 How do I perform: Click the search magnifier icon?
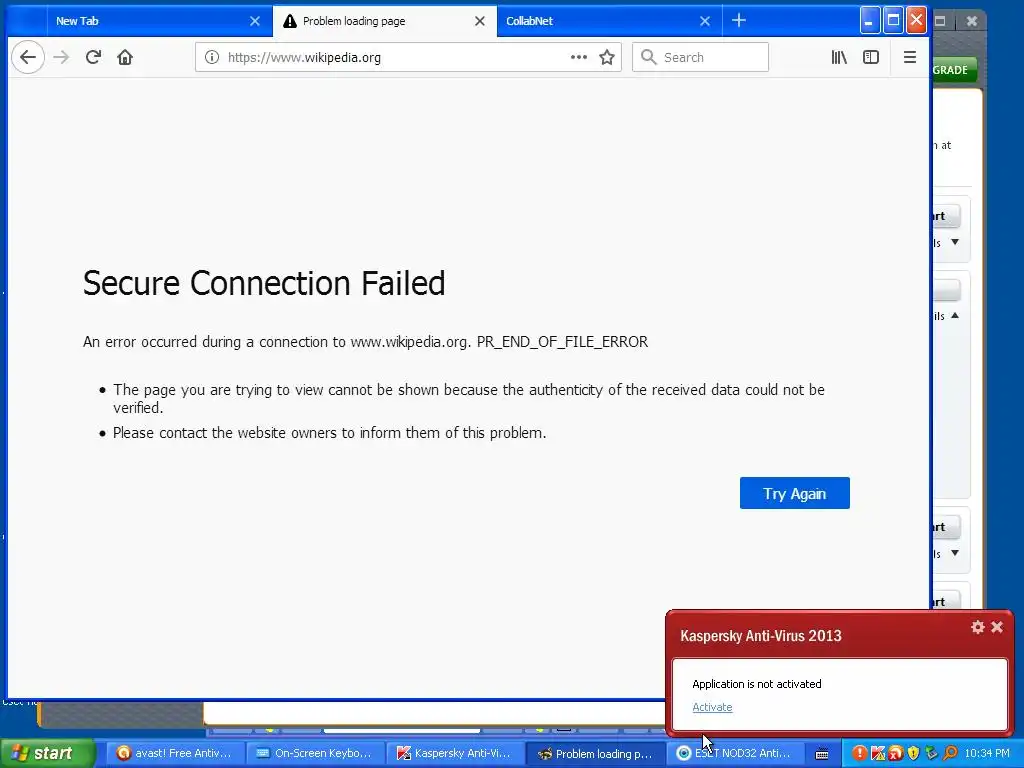pyautogui.click(x=648, y=57)
